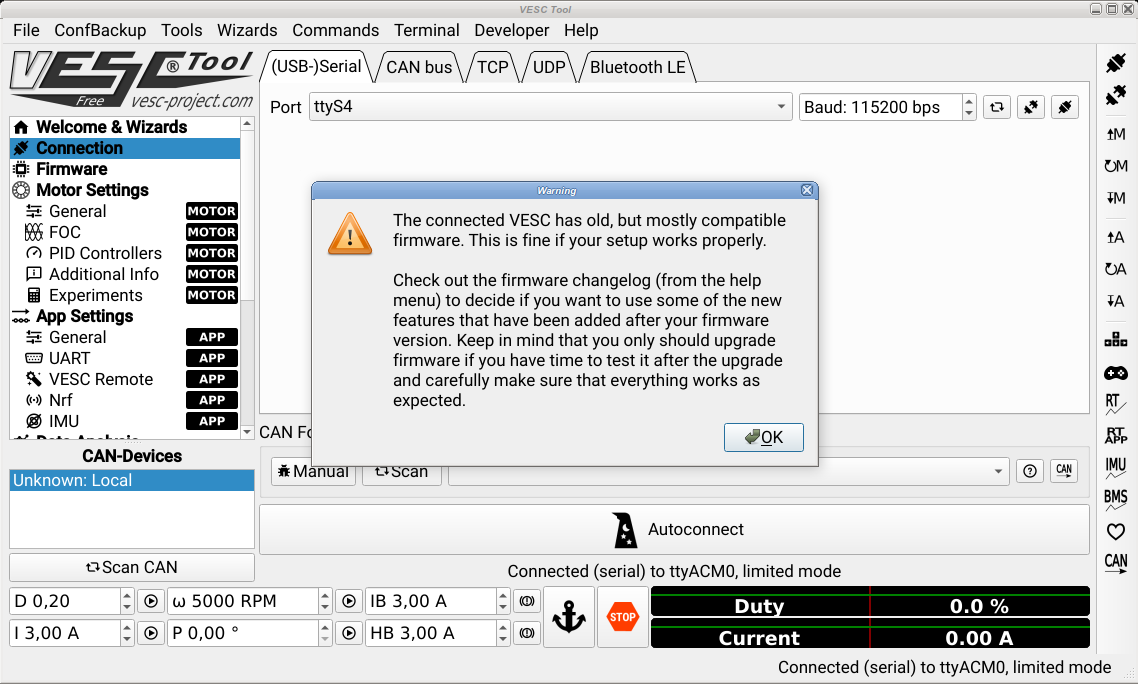This screenshot has height=684, width=1138.
Task: Open the Port ttyS4 dropdown
Action: (550, 107)
